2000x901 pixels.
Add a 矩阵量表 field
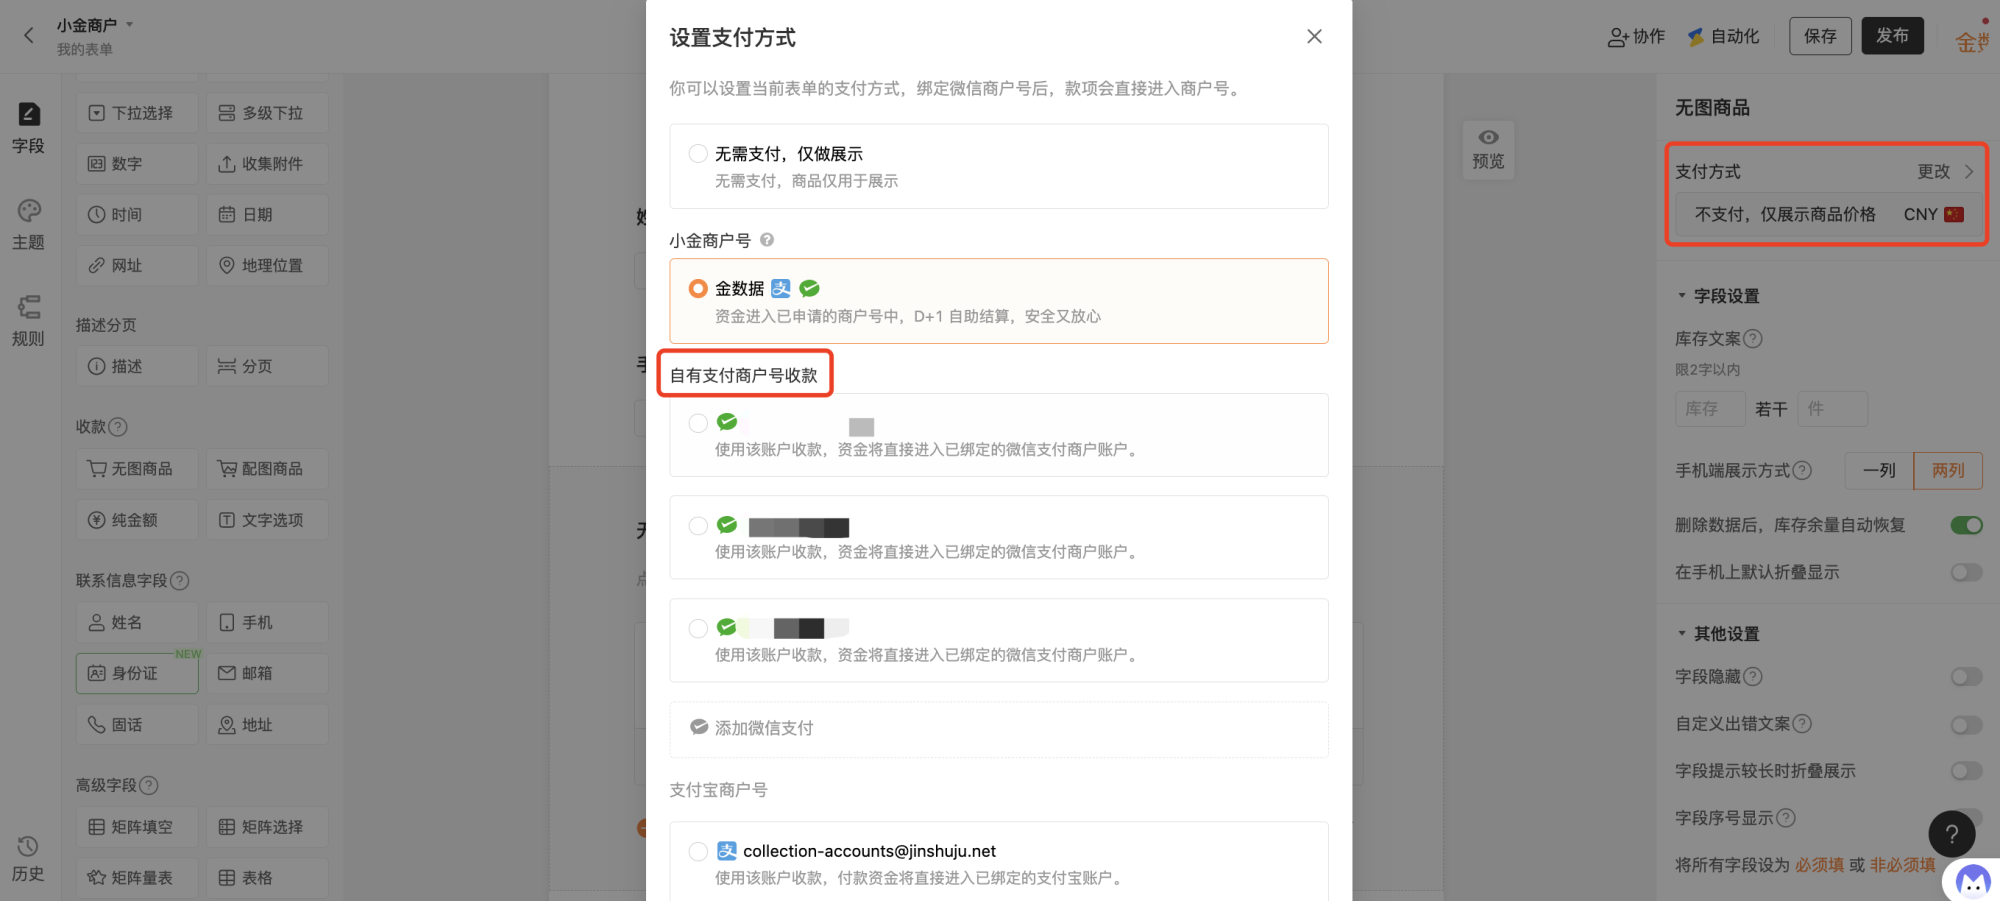[x=137, y=878]
